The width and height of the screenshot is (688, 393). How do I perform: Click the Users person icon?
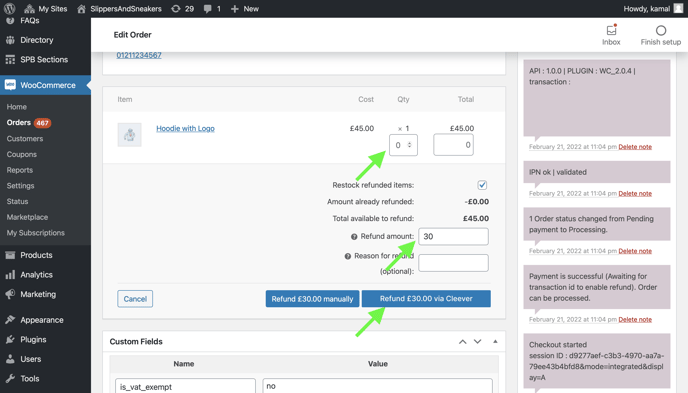10,359
